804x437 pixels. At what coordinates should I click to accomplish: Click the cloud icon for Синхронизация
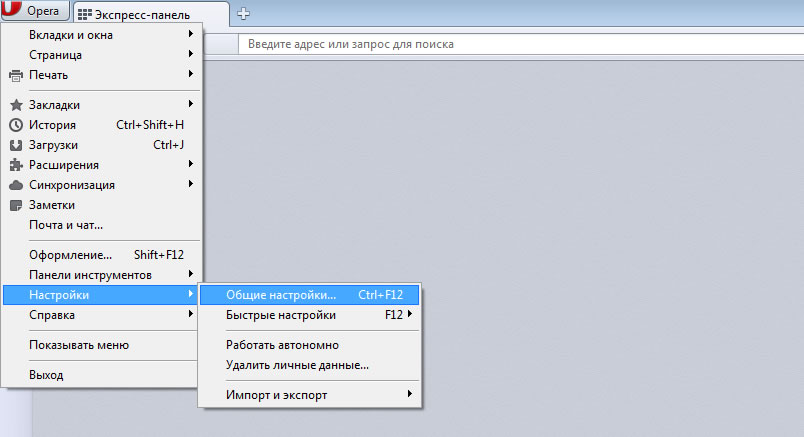coord(16,185)
